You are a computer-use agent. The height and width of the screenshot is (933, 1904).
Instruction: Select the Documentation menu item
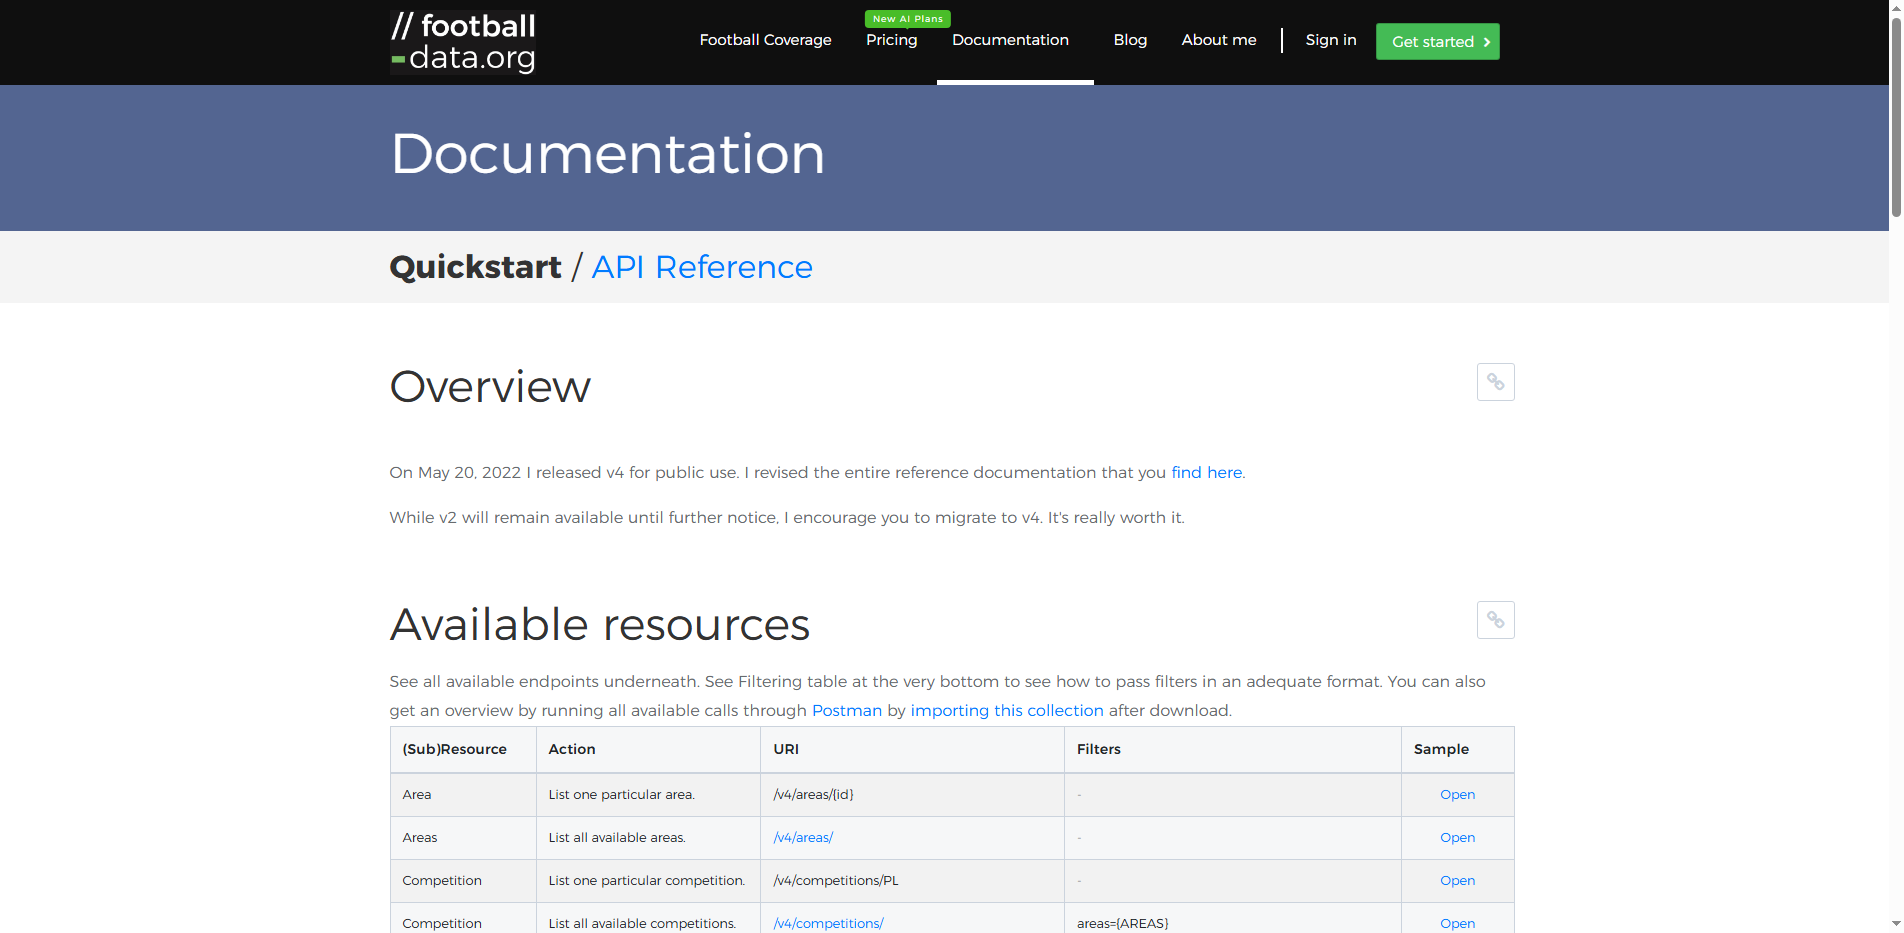point(1010,40)
